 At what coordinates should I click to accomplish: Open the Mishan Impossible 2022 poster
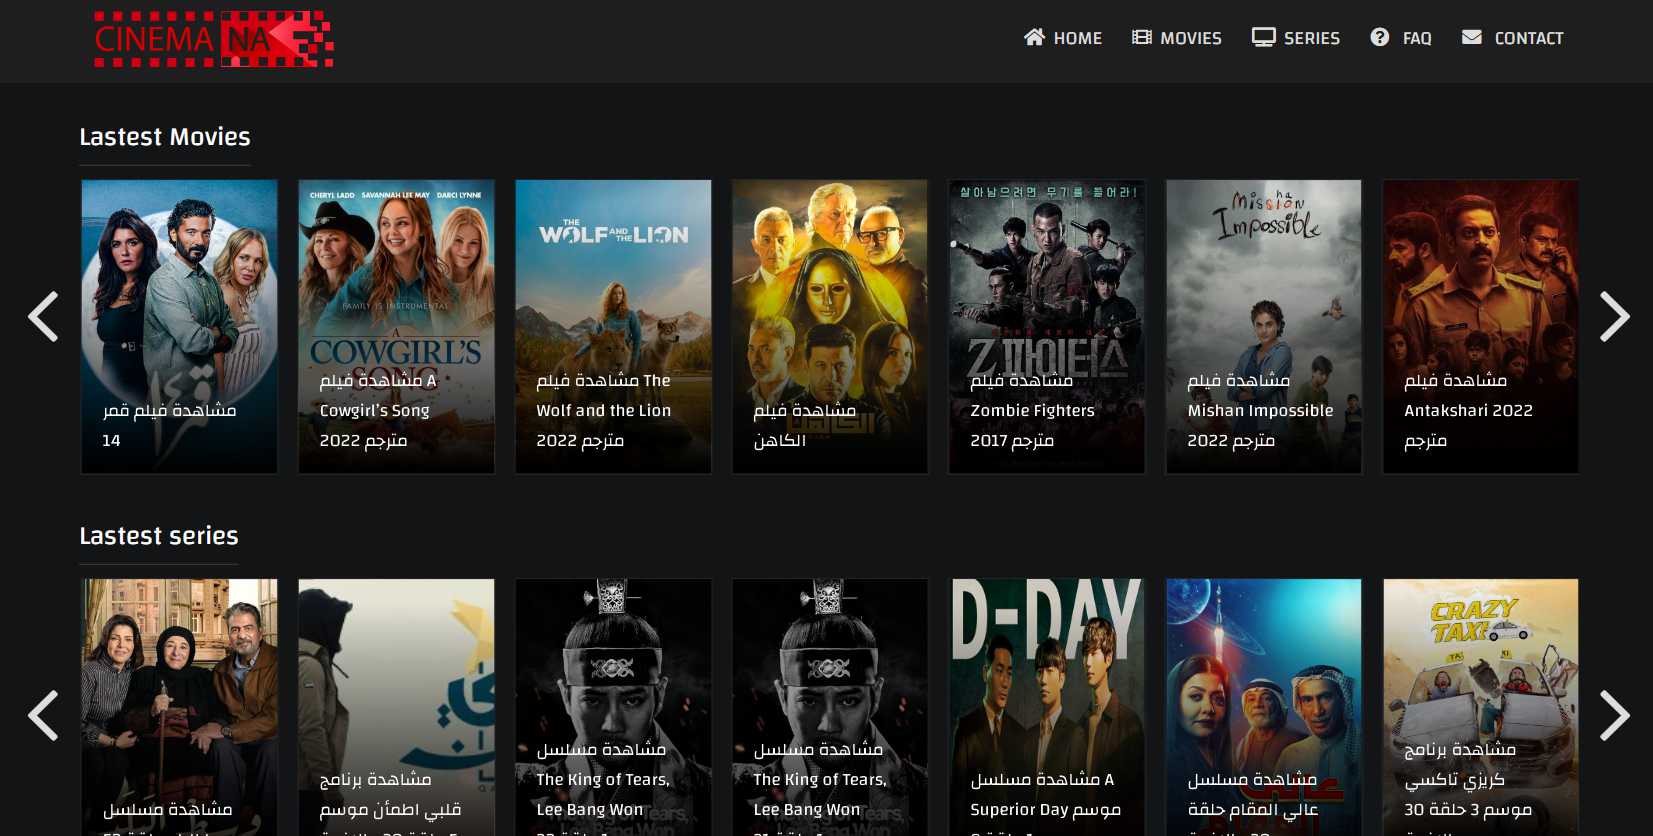[x=1264, y=326]
